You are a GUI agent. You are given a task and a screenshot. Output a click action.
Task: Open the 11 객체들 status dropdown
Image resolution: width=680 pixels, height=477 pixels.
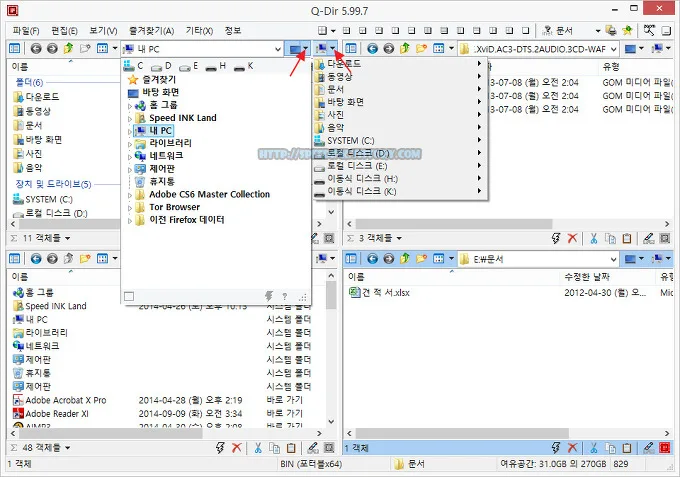pyautogui.click(x=46, y=238)
